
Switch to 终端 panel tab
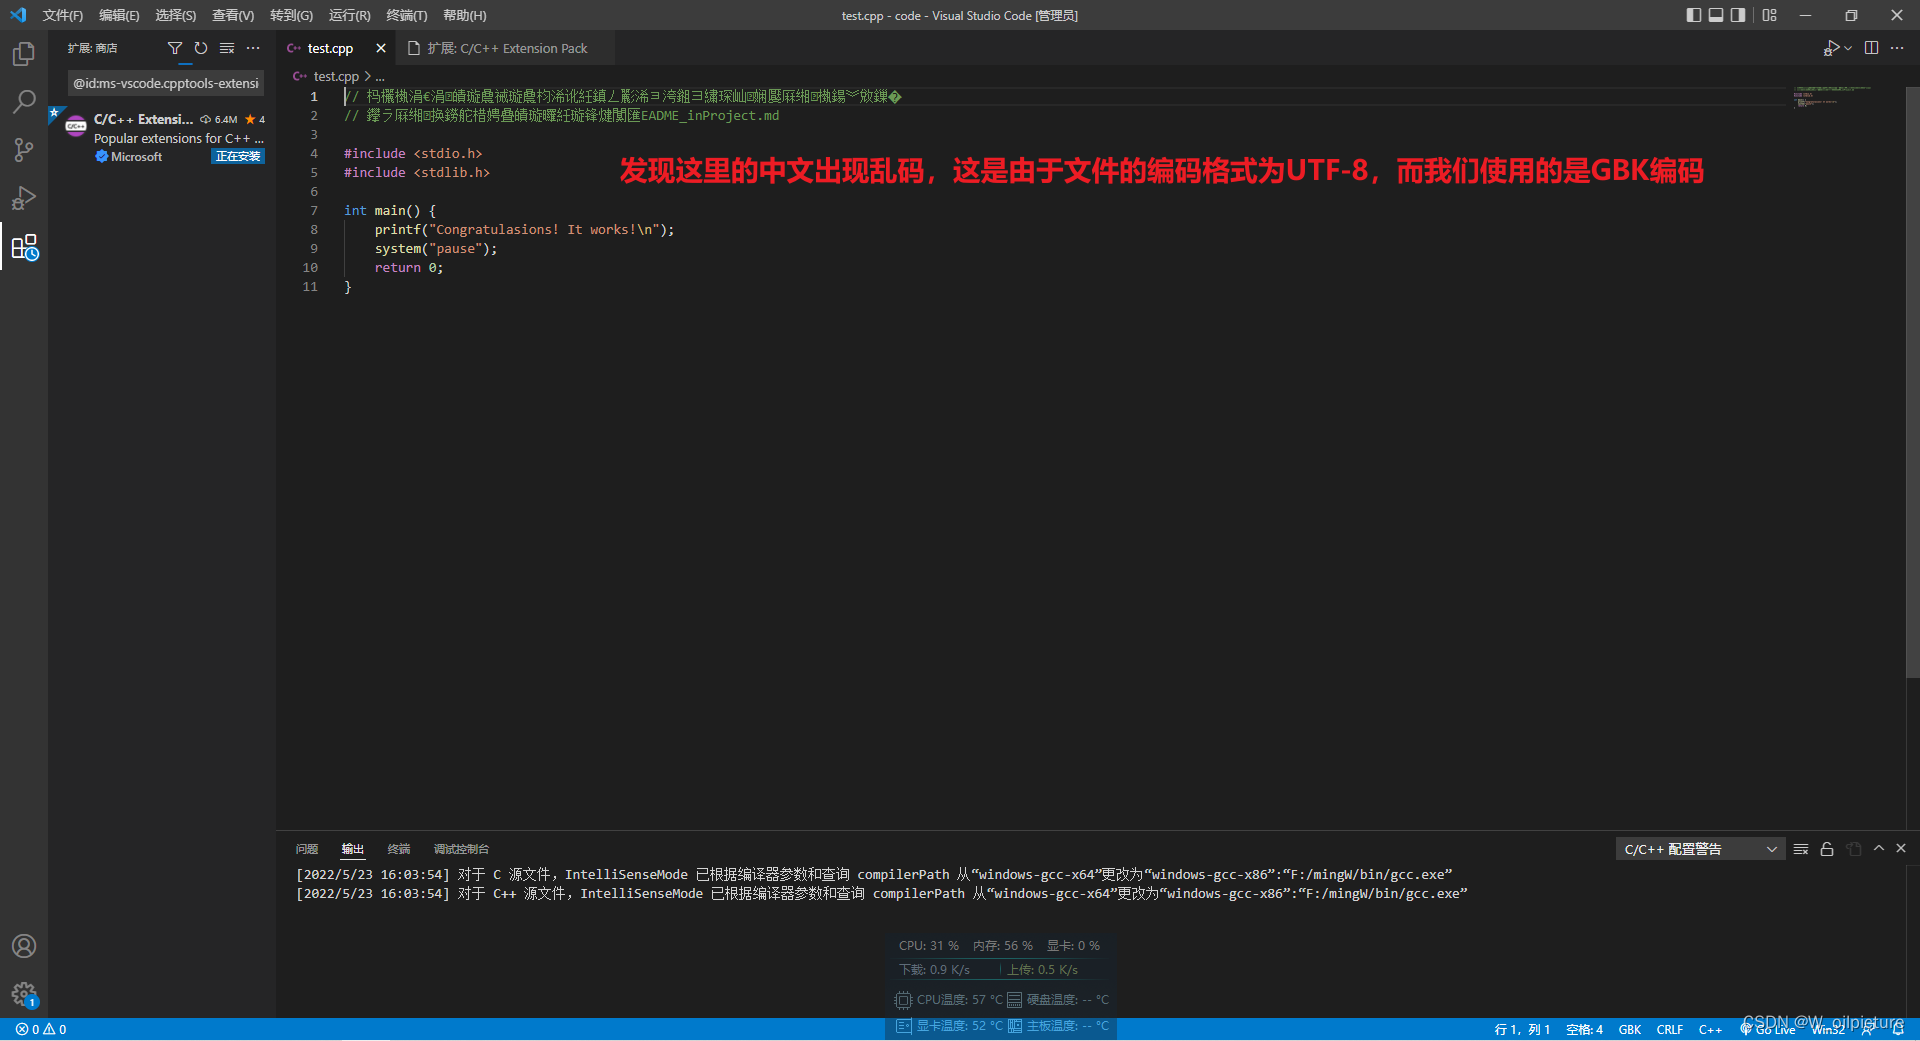tap(399, 849)
